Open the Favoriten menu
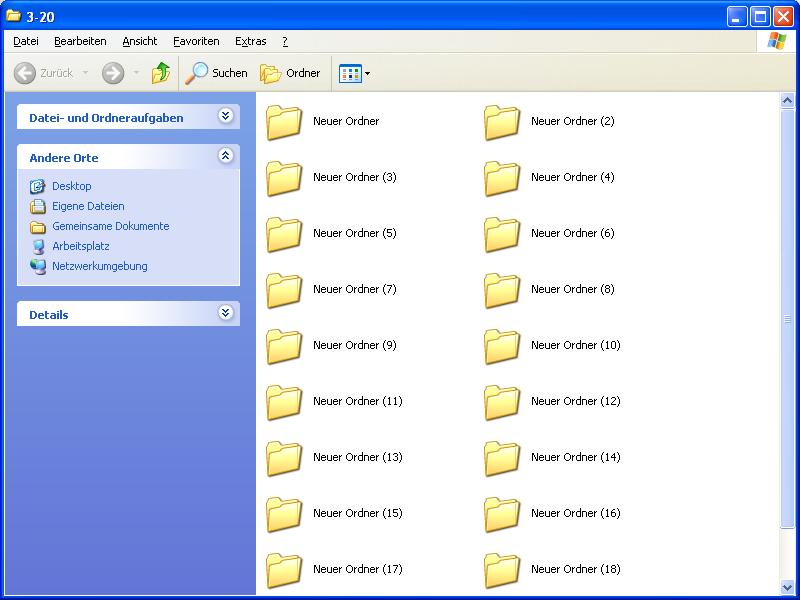The width and height of the screenshot is (800, 600). 196,41
